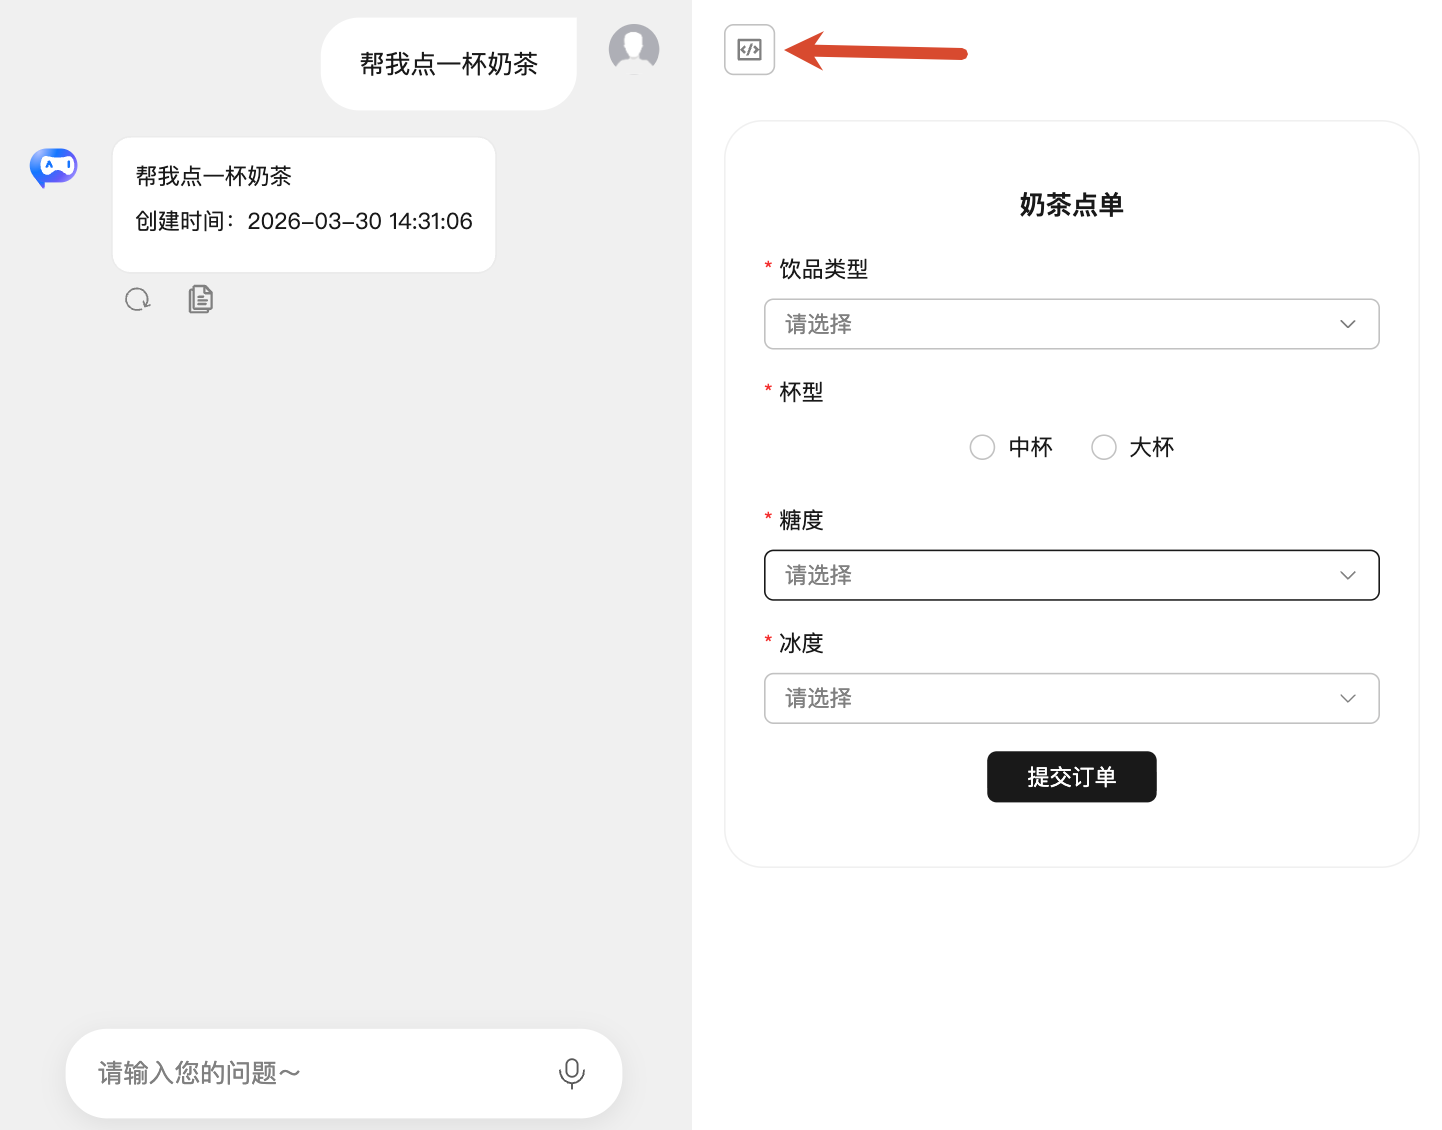1442x1130 pixels.
Task: Click the 请输入您的问题 input field
Action: [x=300, y=1073]
